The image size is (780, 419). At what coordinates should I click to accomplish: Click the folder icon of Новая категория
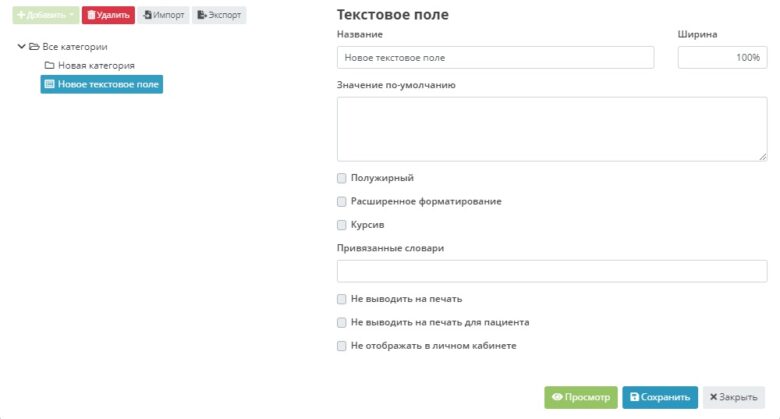pos(49,65)
